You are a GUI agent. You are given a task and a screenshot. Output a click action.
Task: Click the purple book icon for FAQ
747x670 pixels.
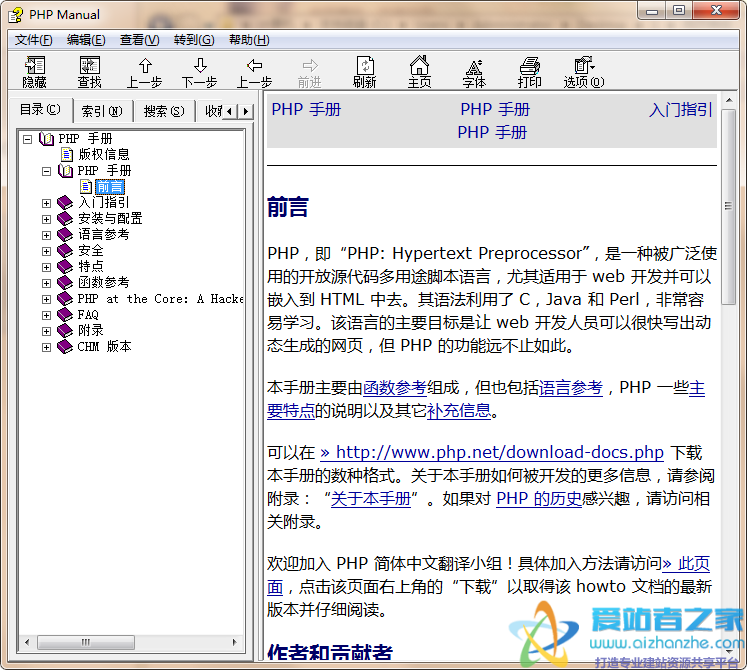coord(65,315)
